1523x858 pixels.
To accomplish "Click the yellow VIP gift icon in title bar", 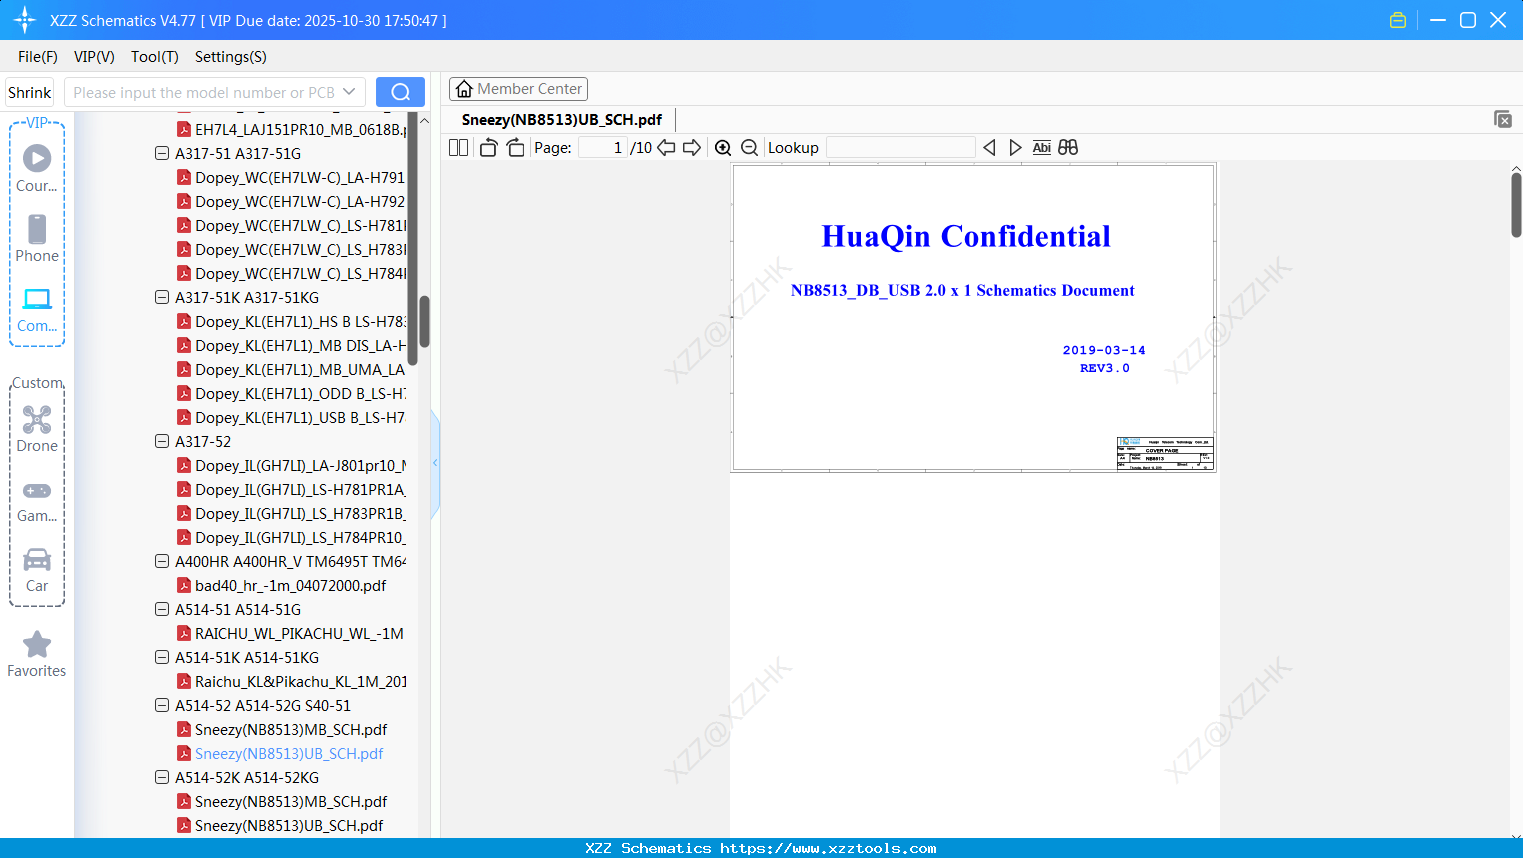I will tap(1398, 20).
